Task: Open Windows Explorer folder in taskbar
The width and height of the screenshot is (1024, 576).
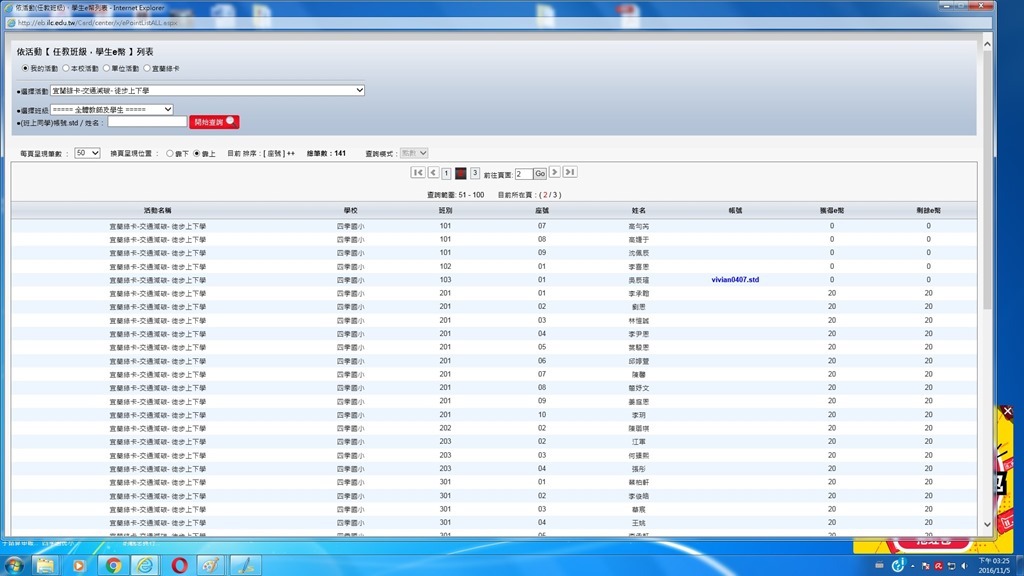Action: tap(45, 565)
